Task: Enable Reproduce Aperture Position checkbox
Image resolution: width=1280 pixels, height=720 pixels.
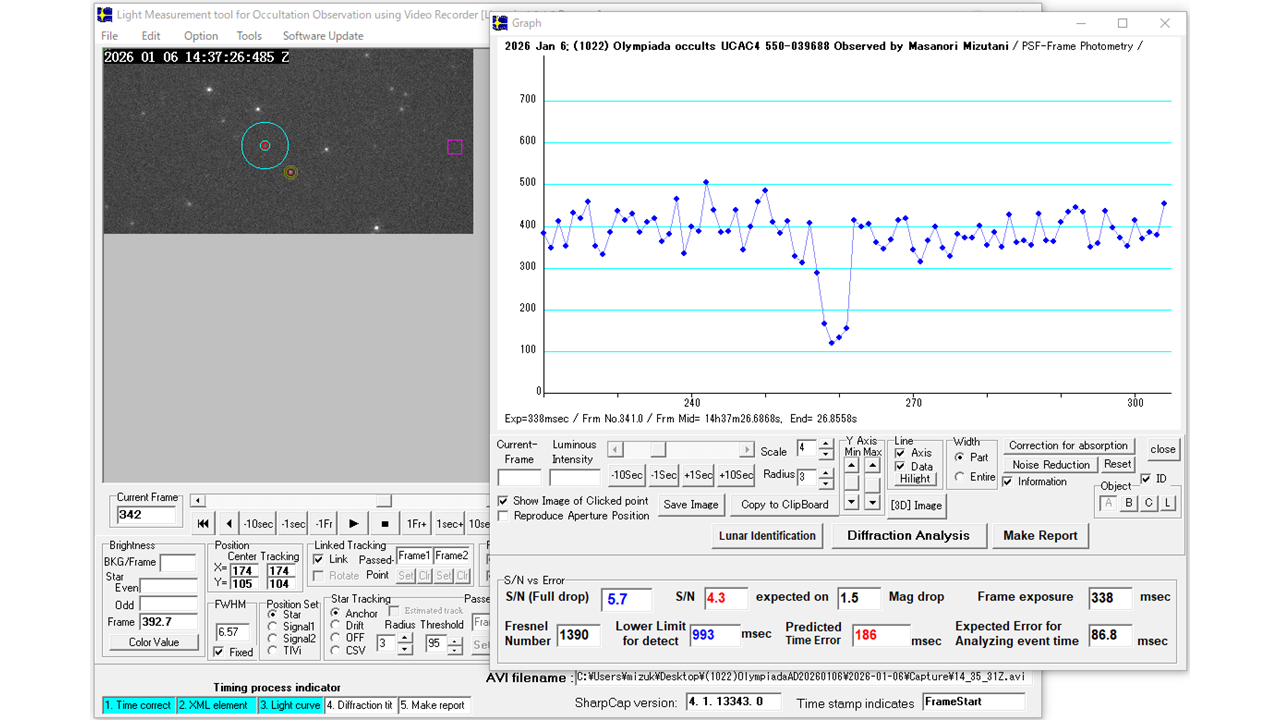Action: point(503,516)
